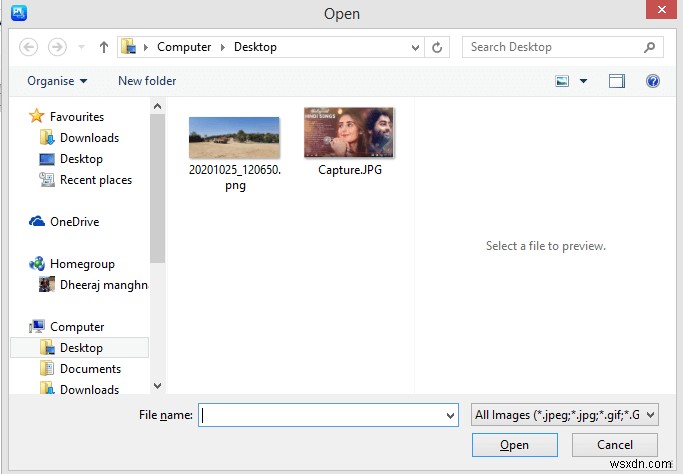683x474 pixels.
Task: Change the view layout icon
Action: 562,81
